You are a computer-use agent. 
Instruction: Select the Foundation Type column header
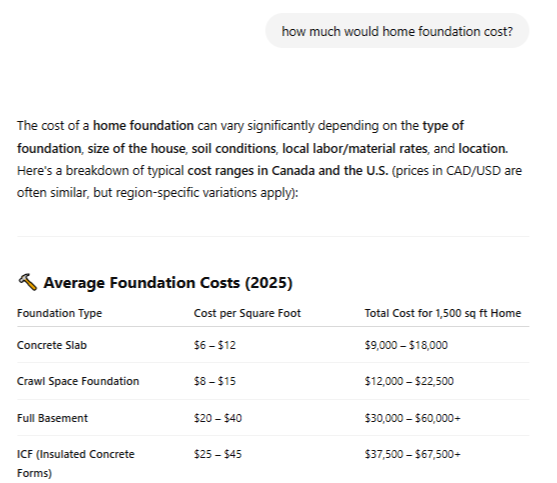59,313
